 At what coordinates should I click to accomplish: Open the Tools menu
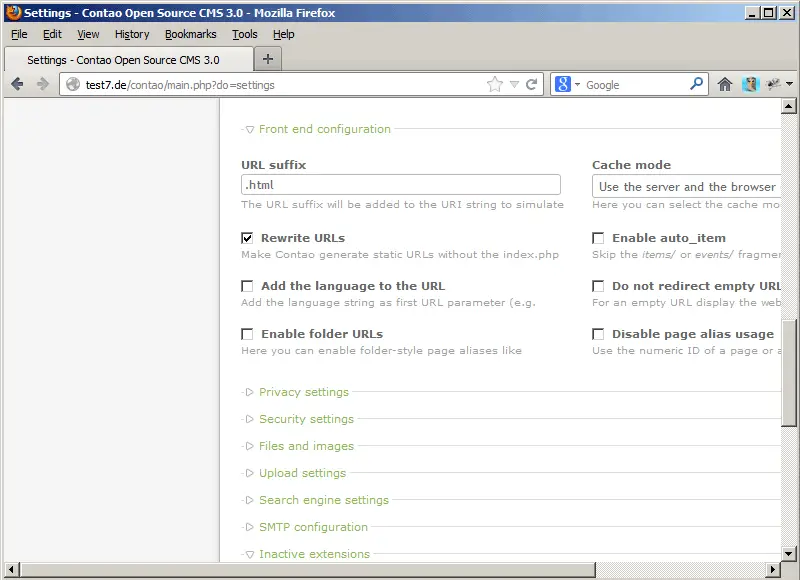[245, 34]
